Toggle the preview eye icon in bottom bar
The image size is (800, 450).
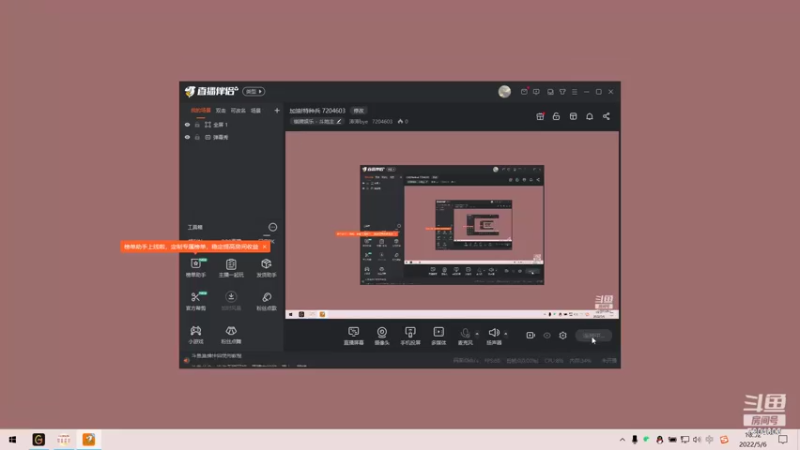pyautogui.click(x=546, y=336)
